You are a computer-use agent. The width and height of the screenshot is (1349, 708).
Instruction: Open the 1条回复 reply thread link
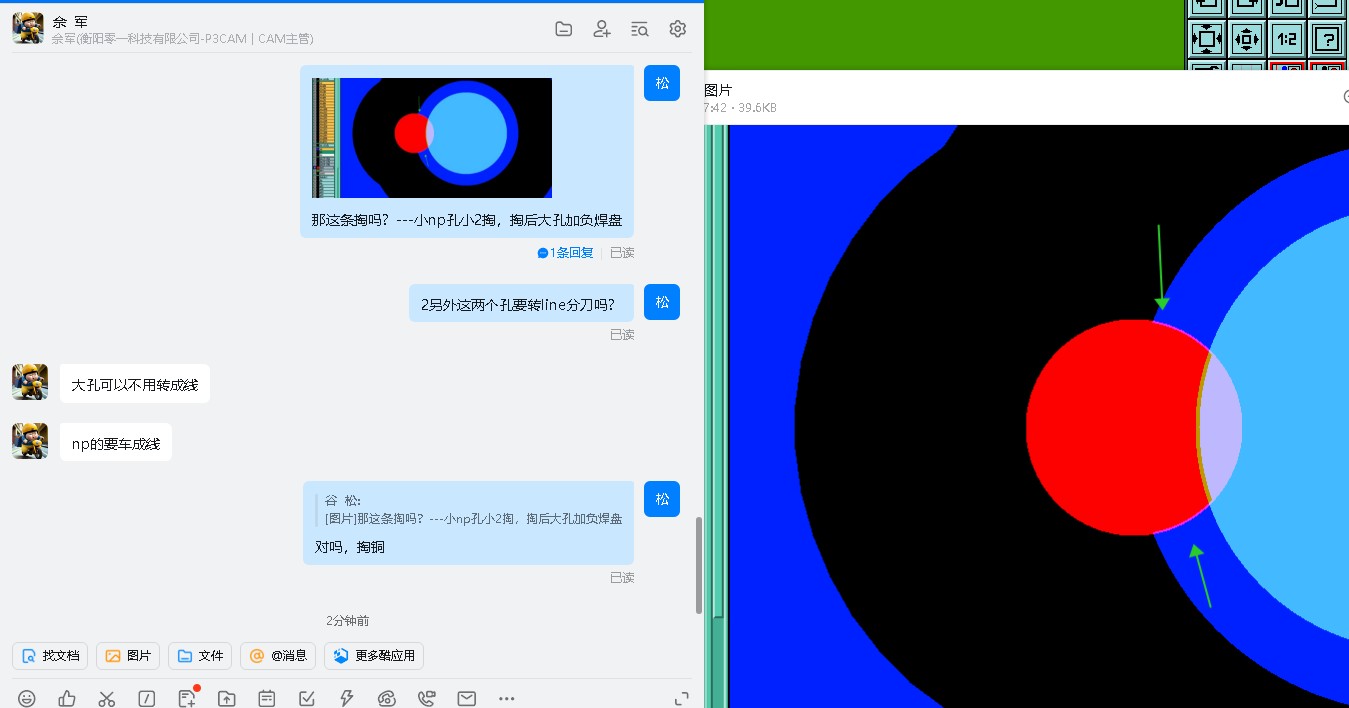(566, 253)
